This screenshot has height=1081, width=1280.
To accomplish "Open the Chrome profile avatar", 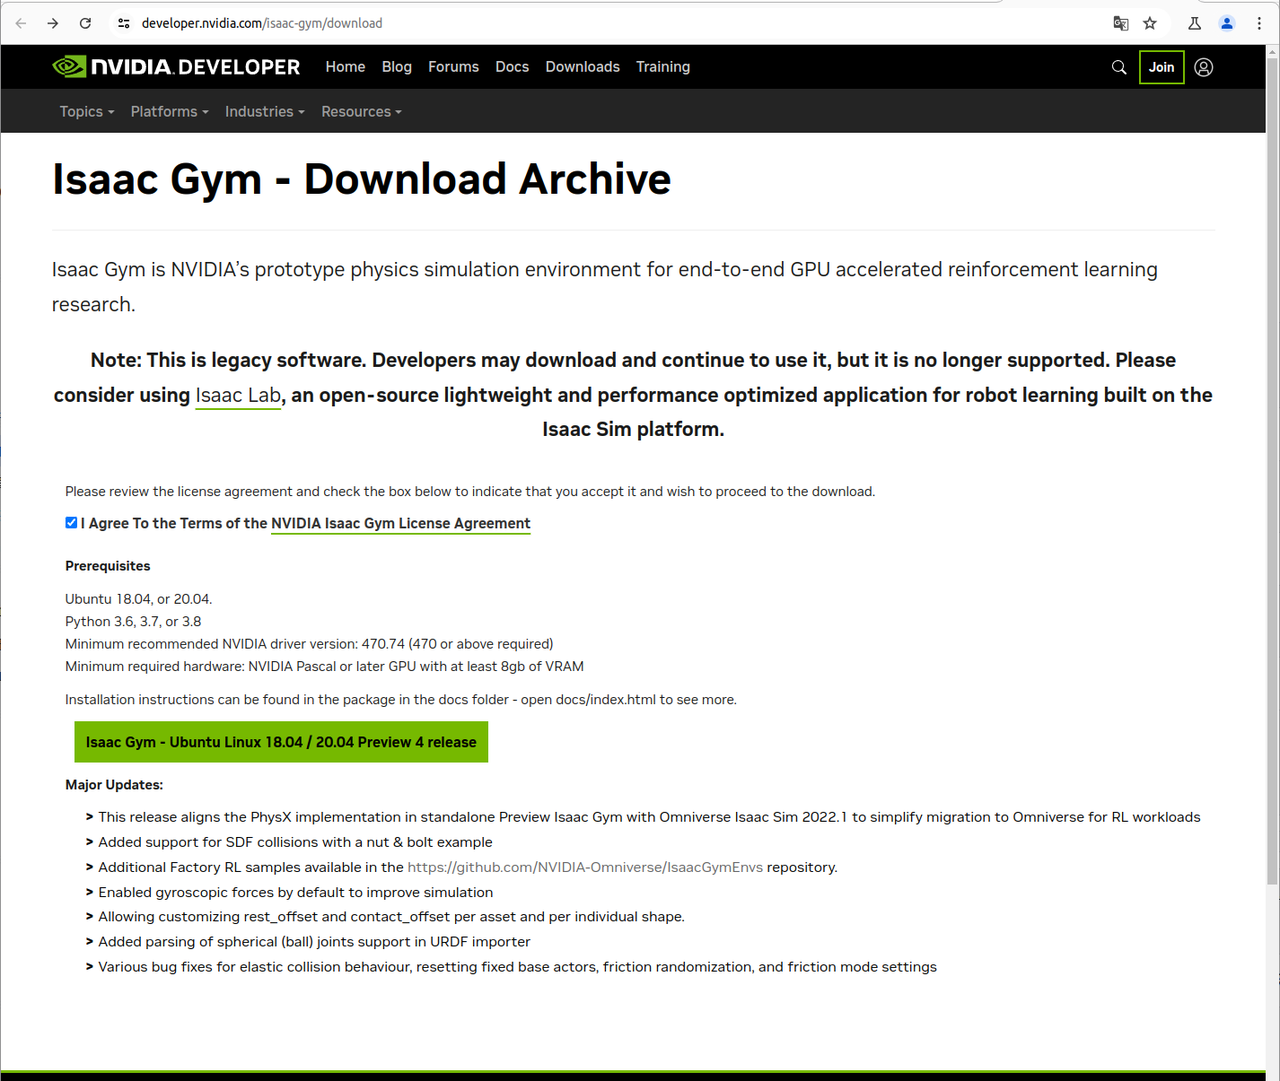I will (1227, 23).
